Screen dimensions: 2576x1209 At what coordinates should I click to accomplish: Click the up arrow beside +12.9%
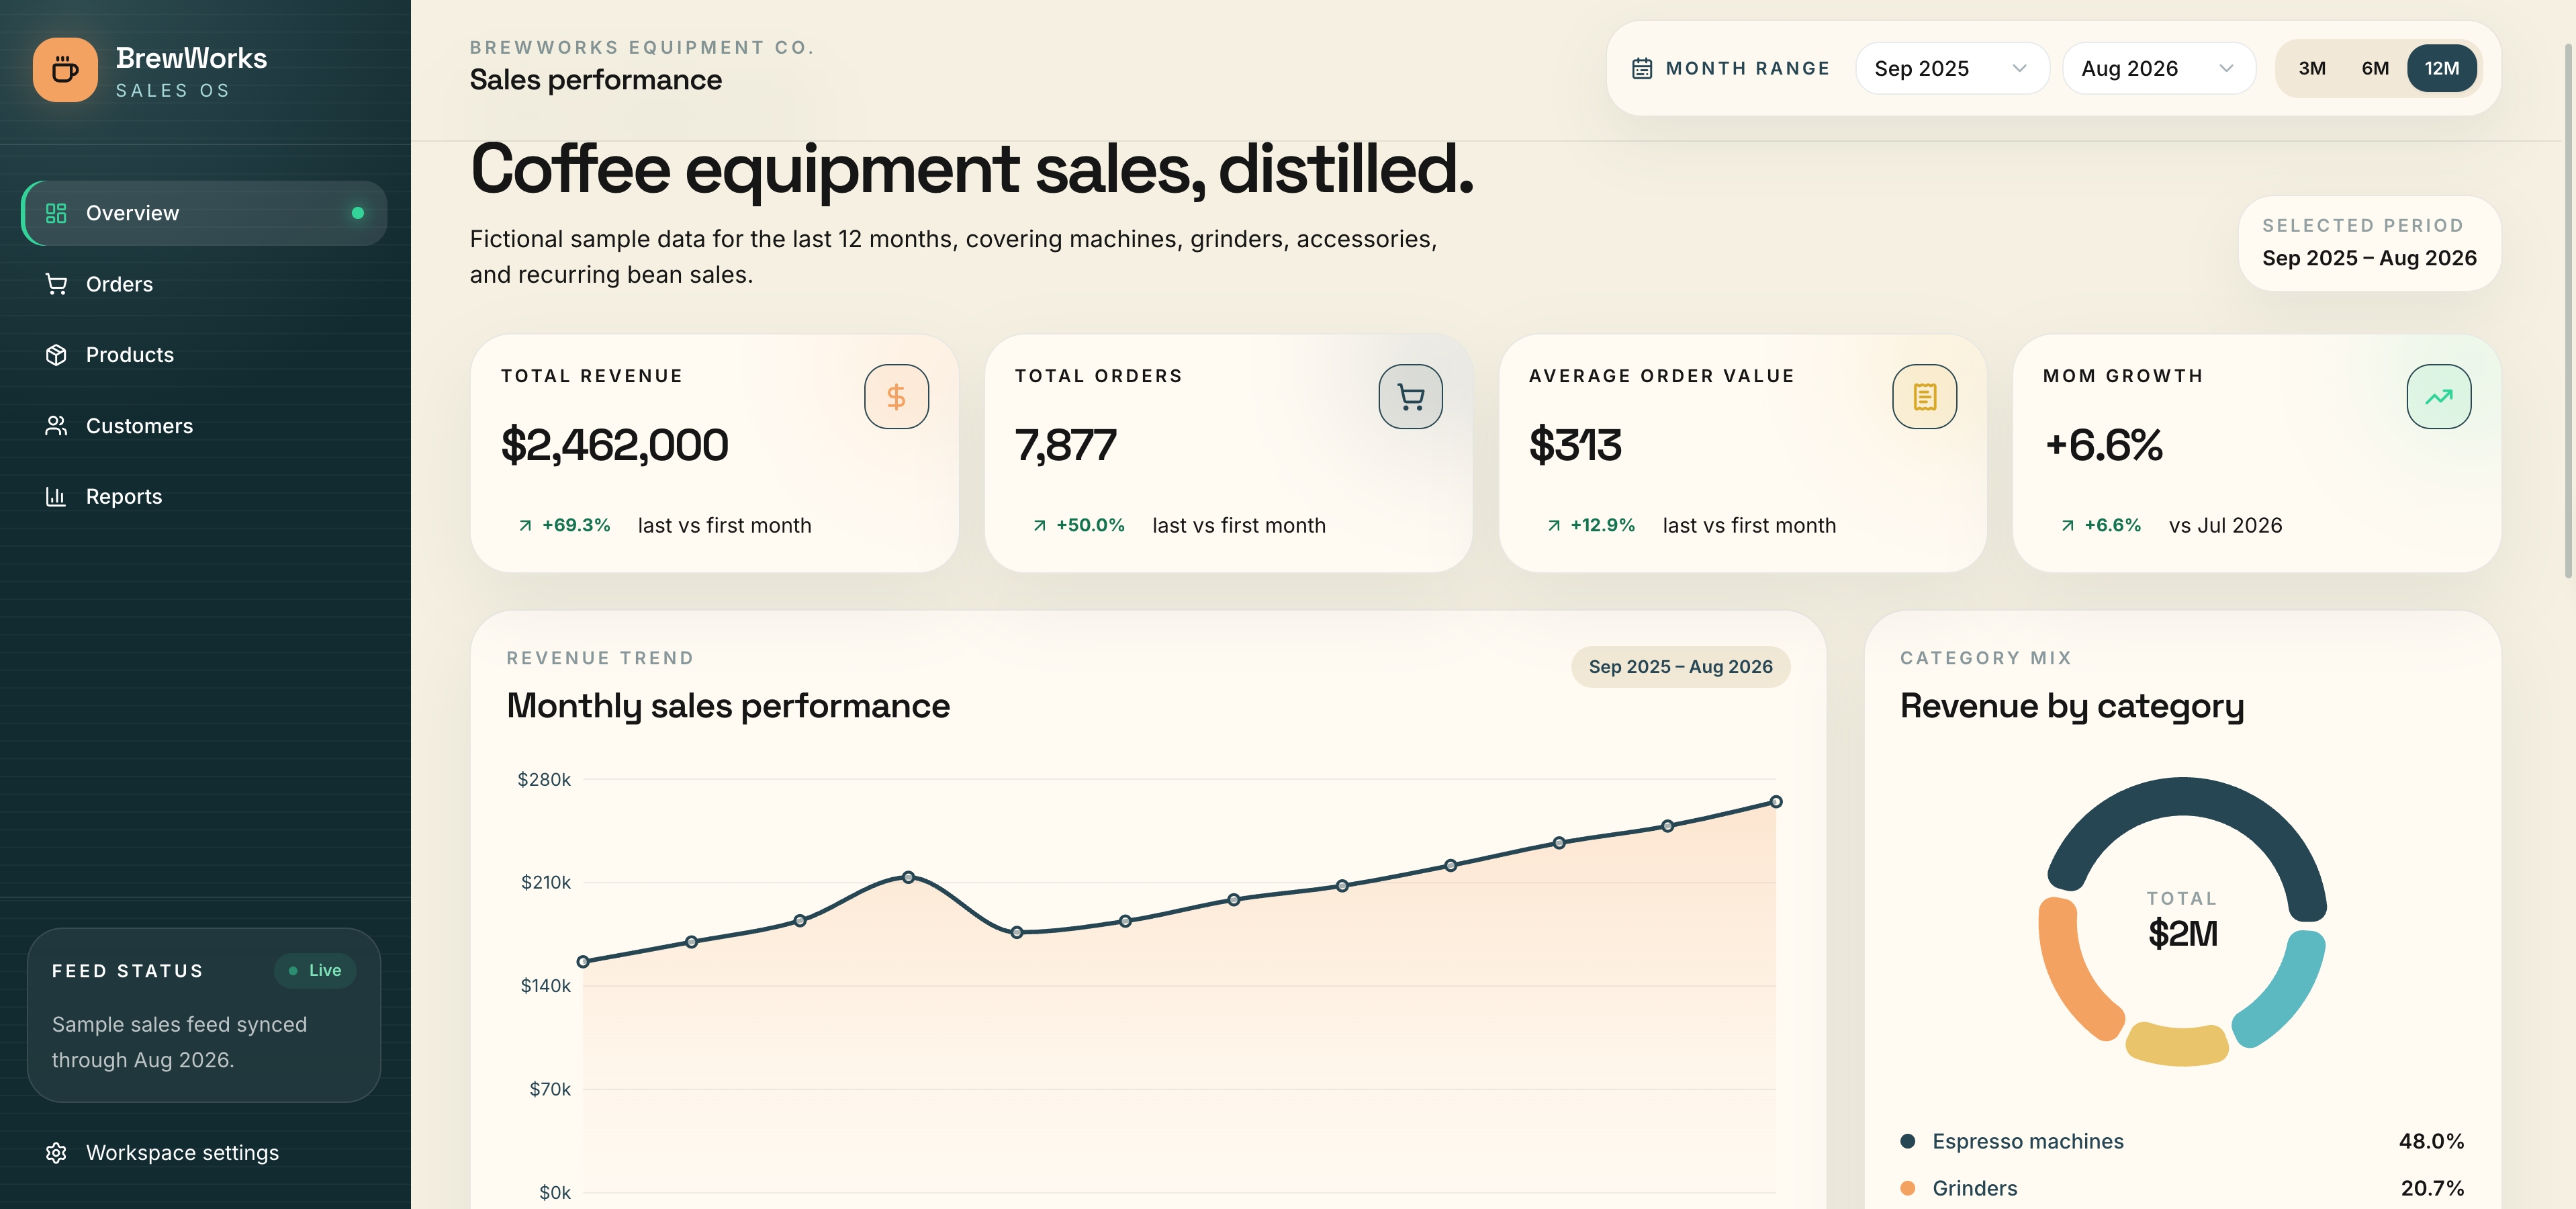point(1553,526)
